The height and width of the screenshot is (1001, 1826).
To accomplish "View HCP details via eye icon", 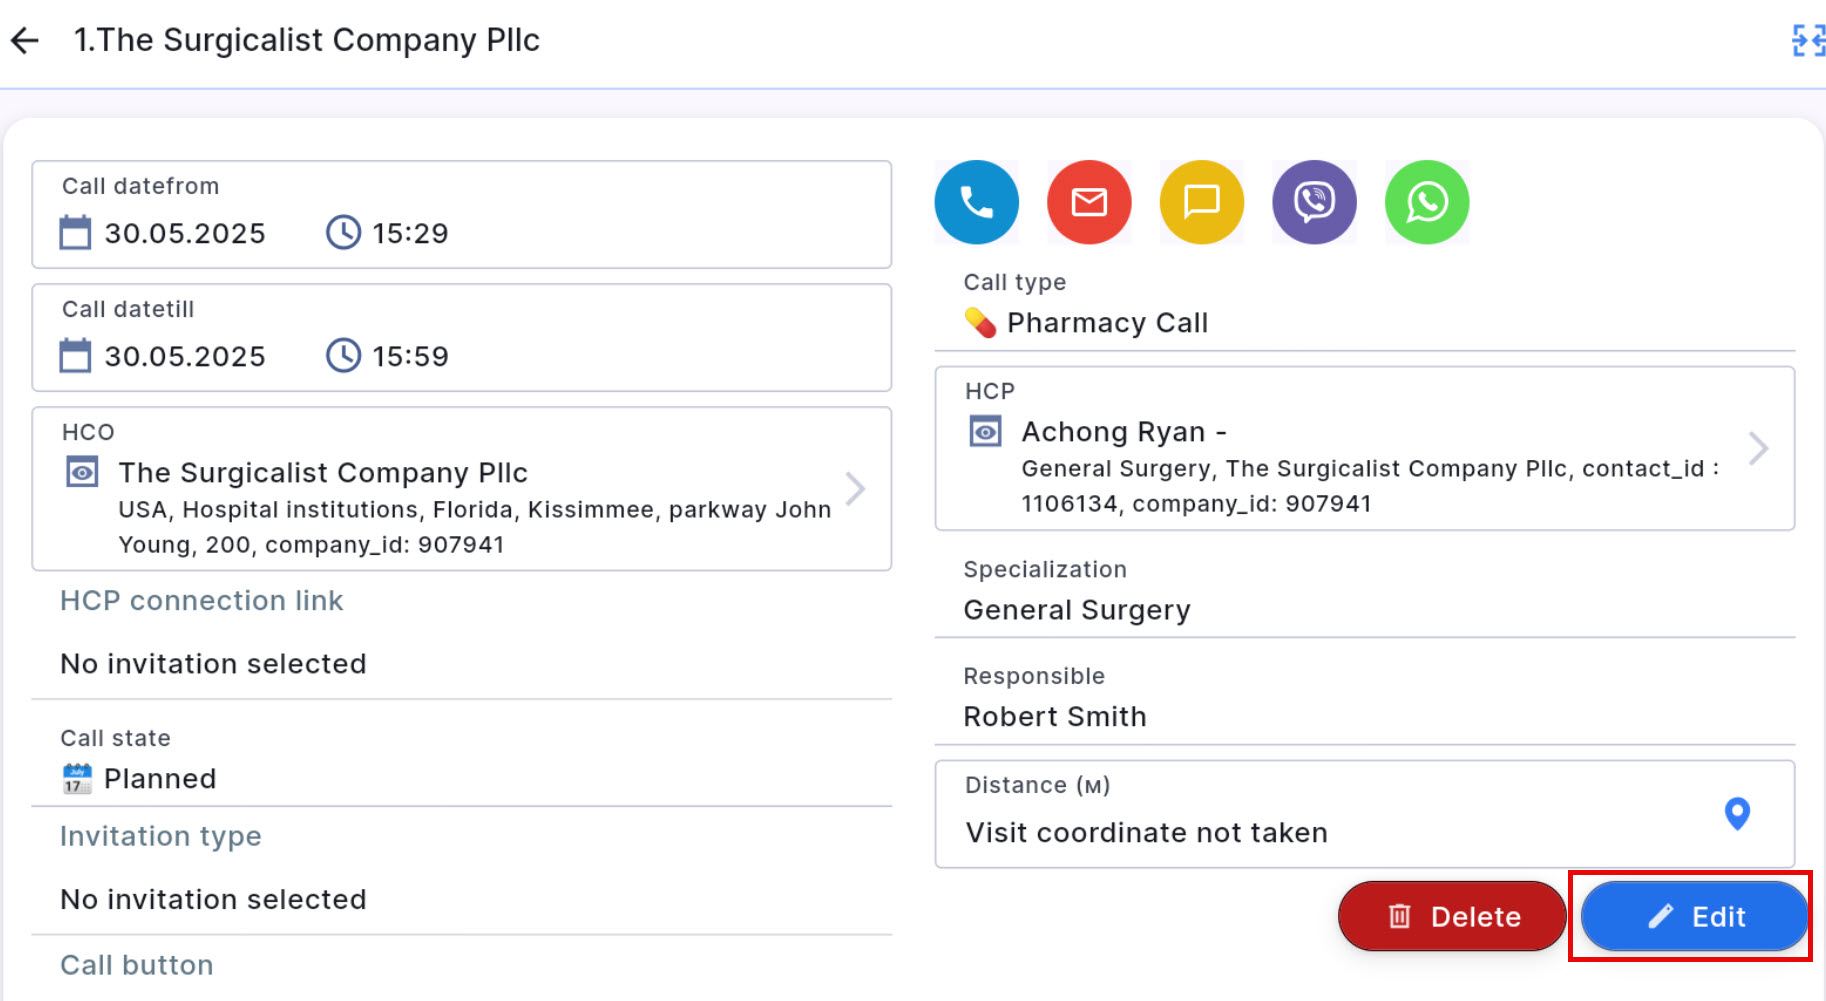I will coord(985,431).
